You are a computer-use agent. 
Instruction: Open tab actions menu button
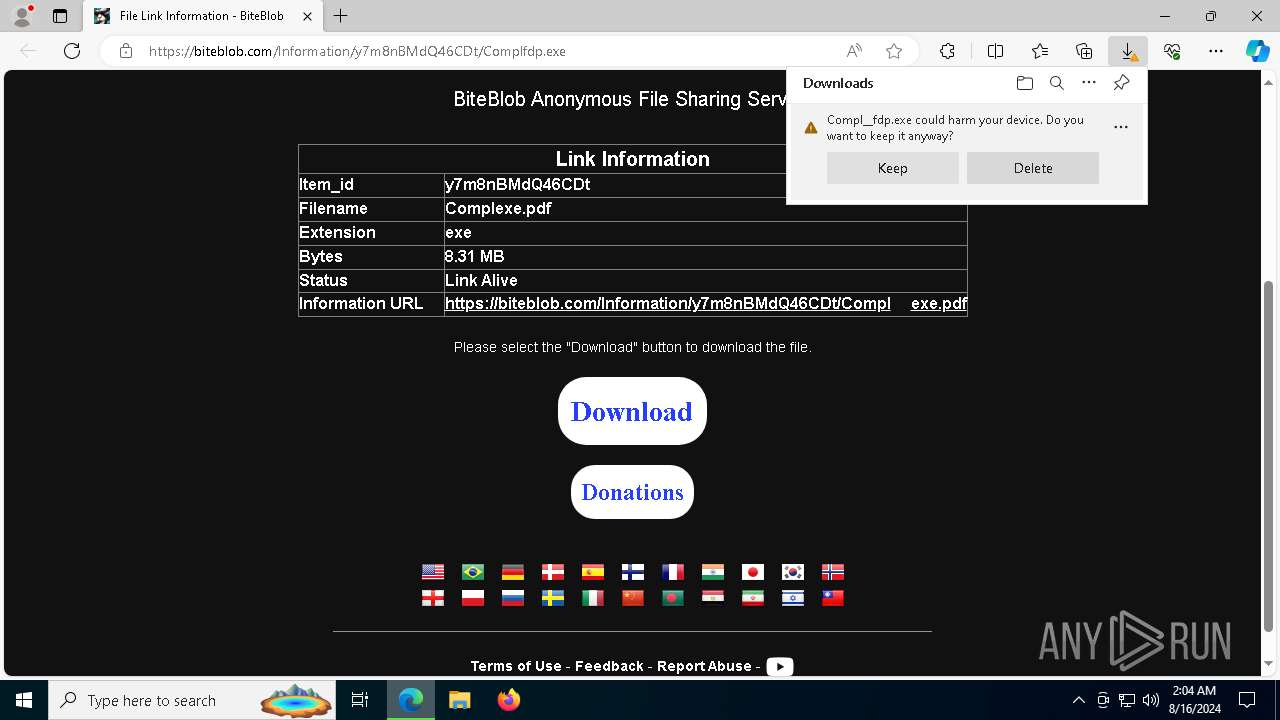(60, 16)
